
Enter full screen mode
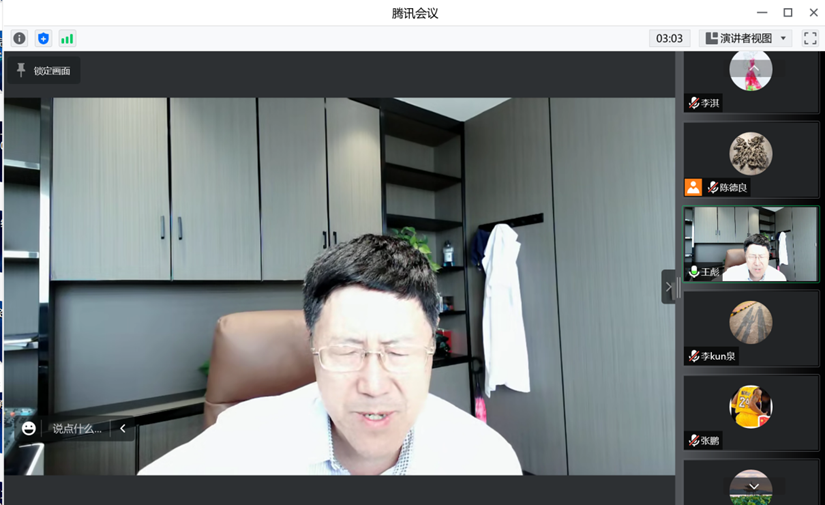pos(810,39)
